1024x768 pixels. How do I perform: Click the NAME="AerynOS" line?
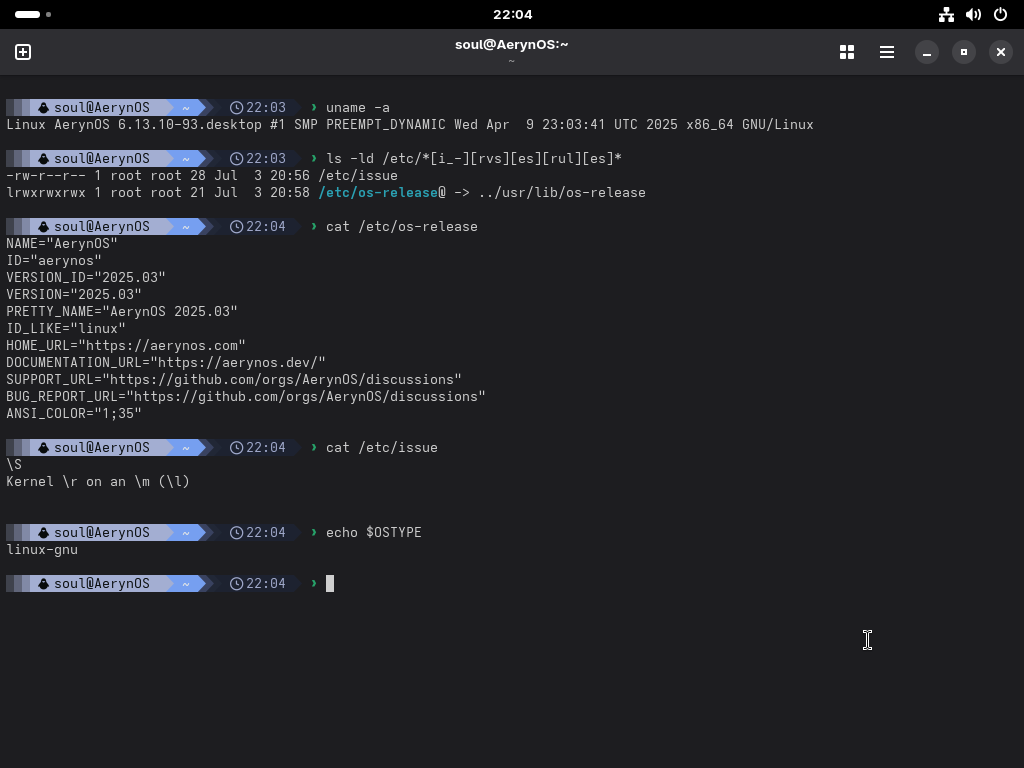61,244
